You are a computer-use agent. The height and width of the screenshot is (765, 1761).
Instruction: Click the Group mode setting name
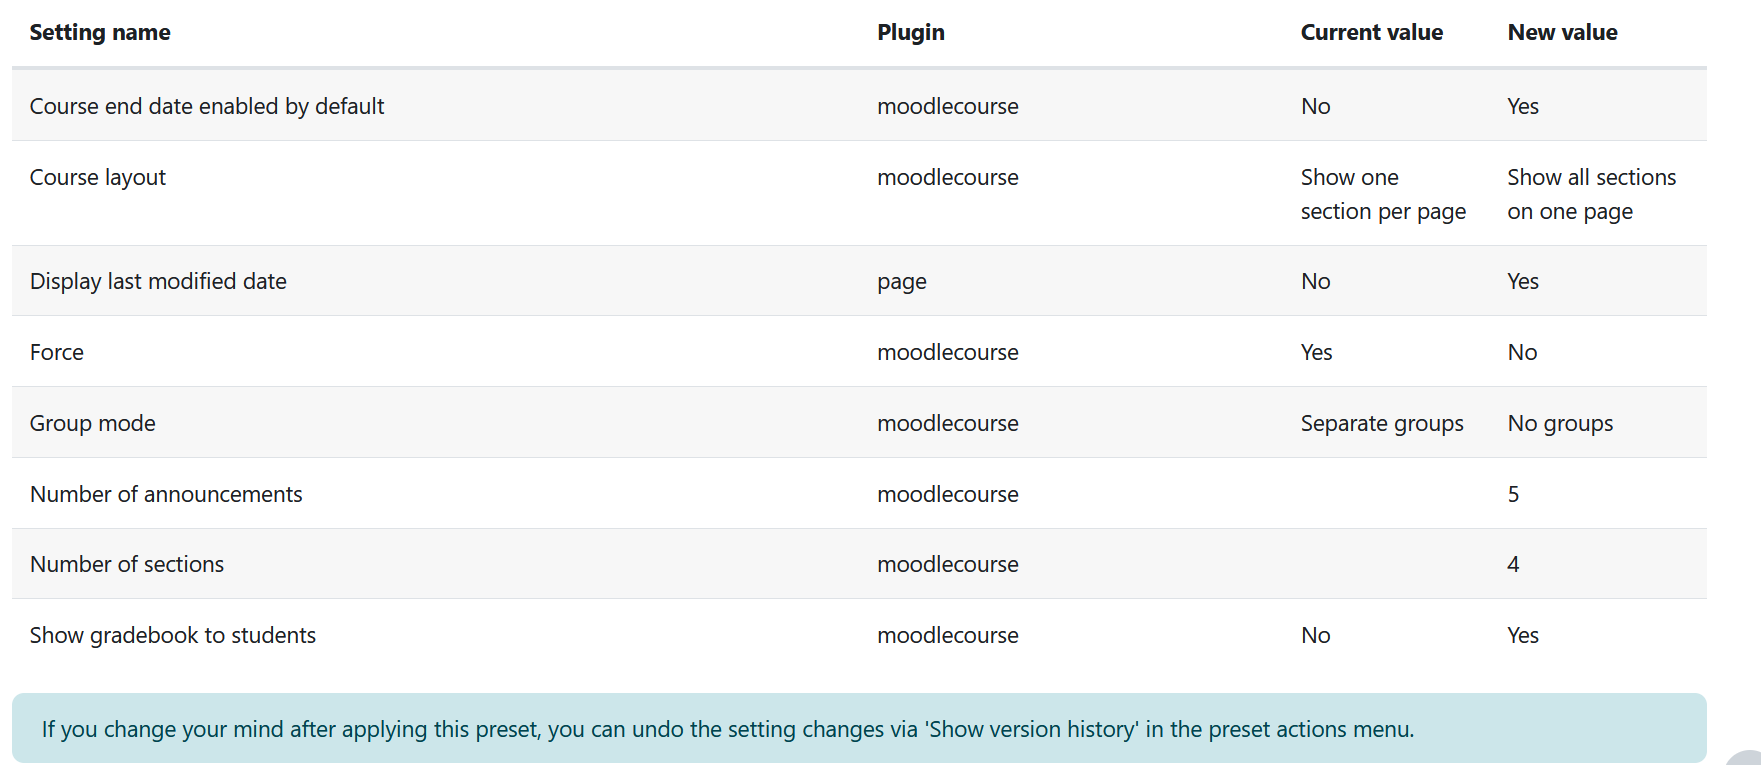click(x=93, y=423)
